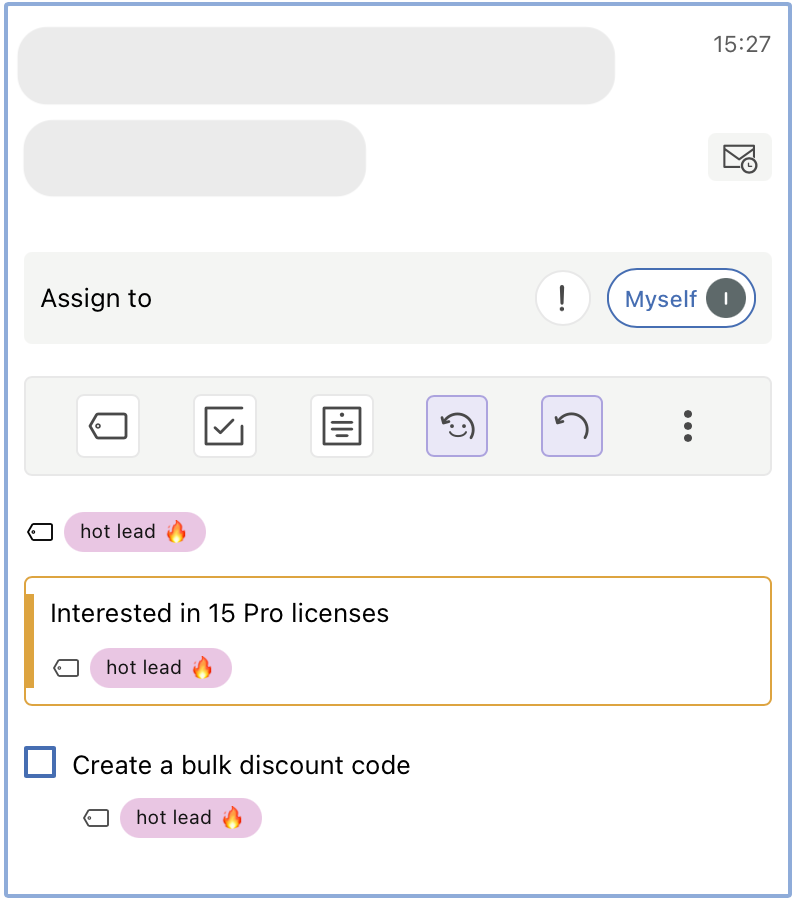Viewport: 794px width, 910px height.
Task: Click the task checkbox icon in the toolbar
Action: click(x=225, y=426)
